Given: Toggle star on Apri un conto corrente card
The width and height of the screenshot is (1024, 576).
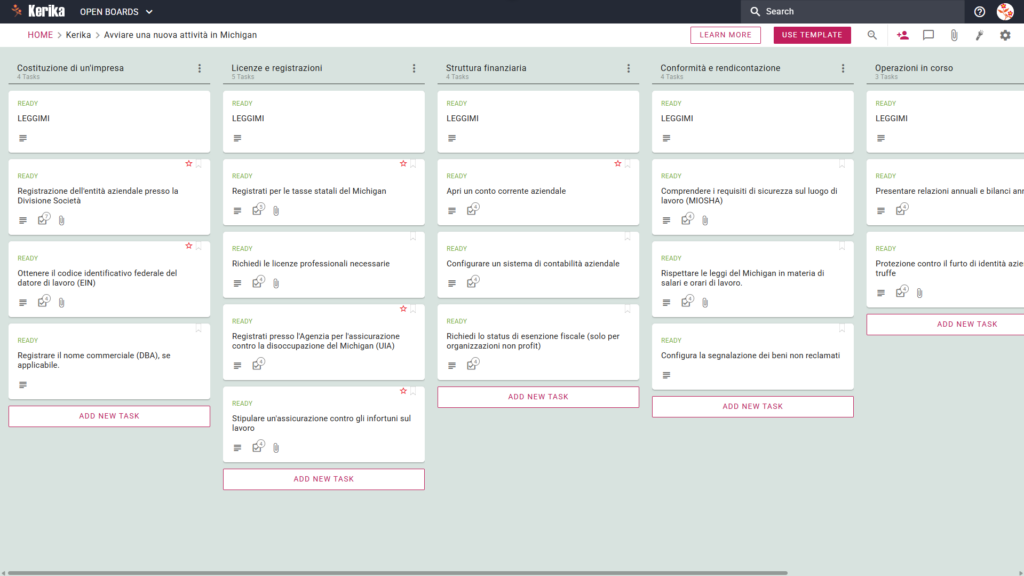Looking at the screenshot, I should coord(617,164).
